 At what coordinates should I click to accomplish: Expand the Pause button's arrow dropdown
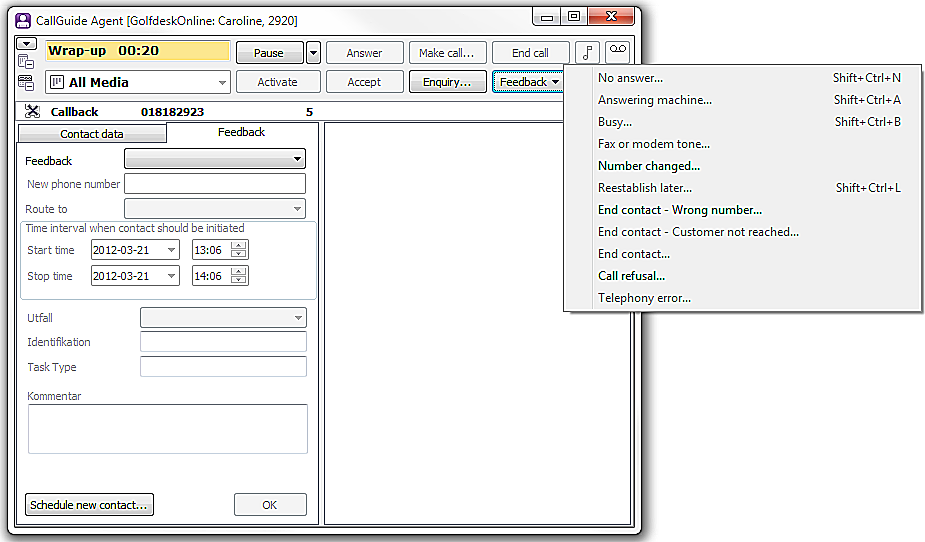[x=313, y=52]
